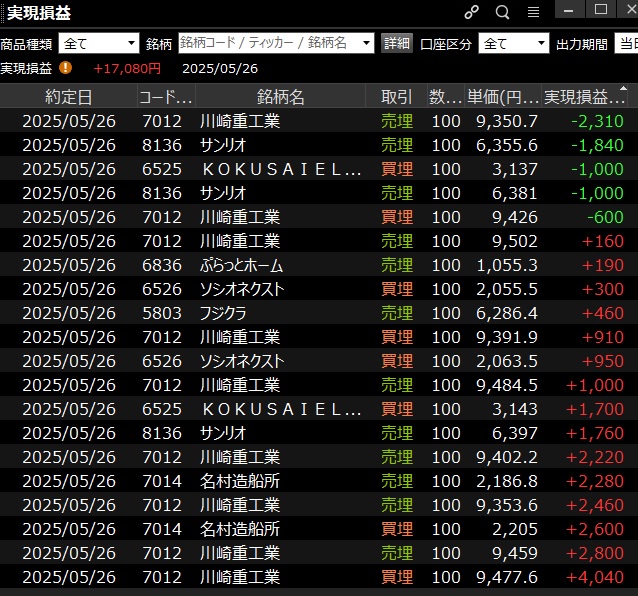
Task: Sort by 実現損益 column header
Action: [x=584, y=97]
